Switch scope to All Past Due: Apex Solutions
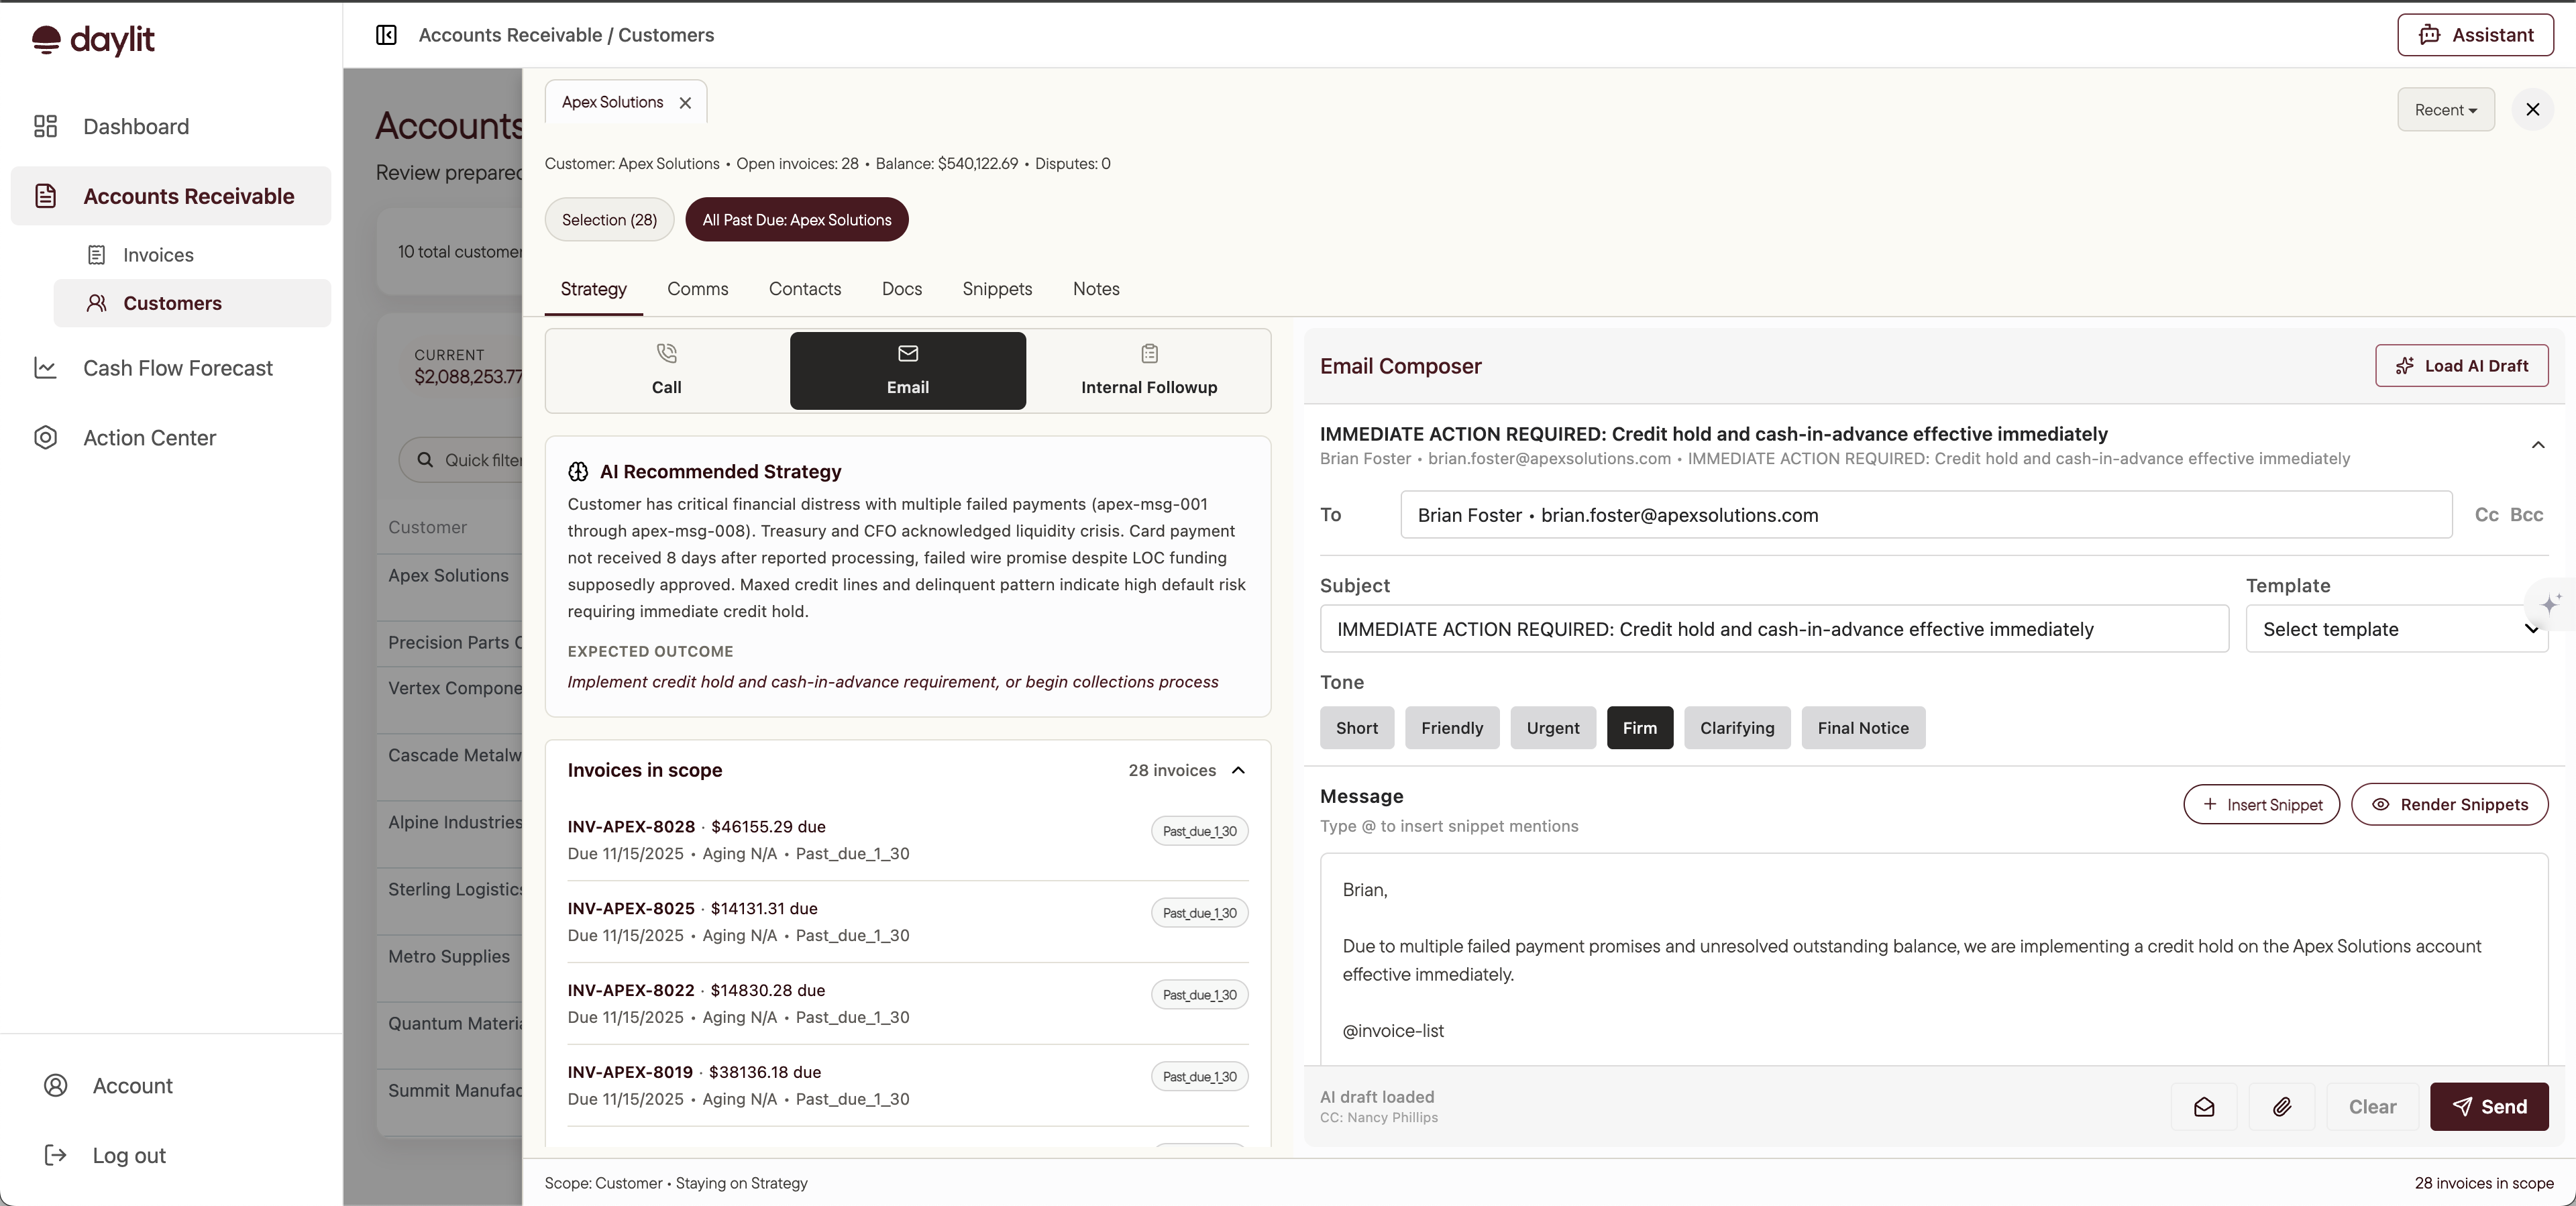The height and width of the screenshot is (1206, 2576). [797, 219]
